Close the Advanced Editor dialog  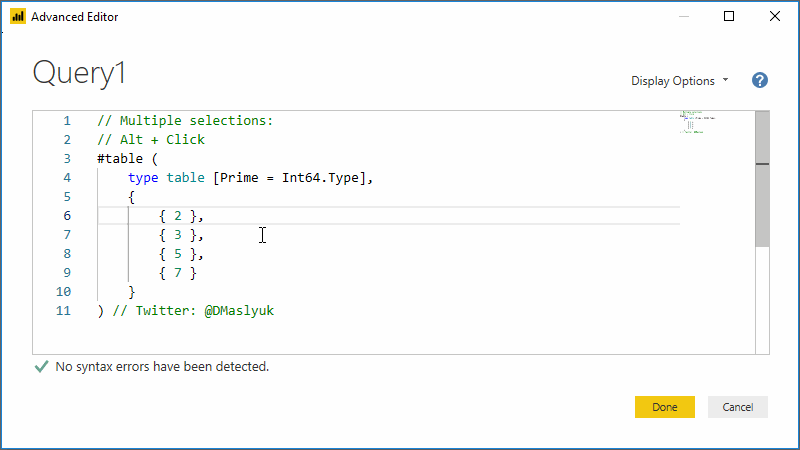[x=774, y=16]
